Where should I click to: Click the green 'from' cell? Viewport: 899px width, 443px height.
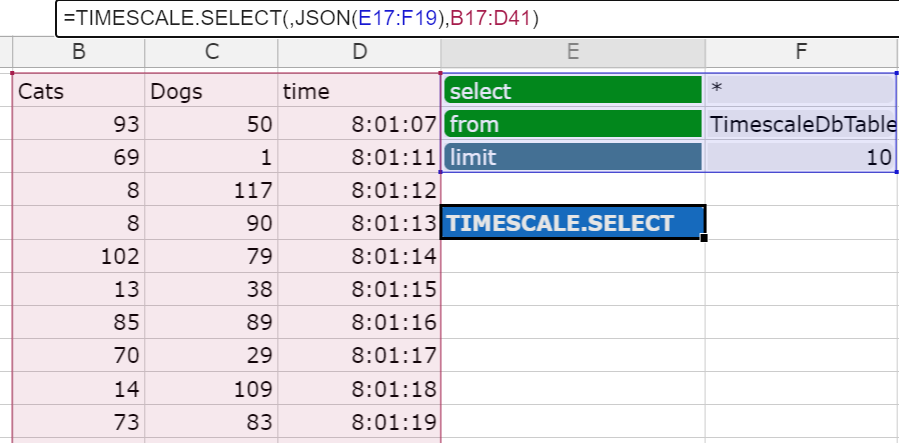(573, 124)
